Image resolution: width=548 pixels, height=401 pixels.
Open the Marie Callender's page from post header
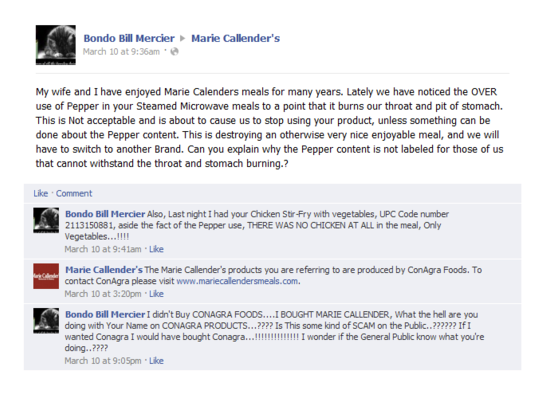(236, 38)
